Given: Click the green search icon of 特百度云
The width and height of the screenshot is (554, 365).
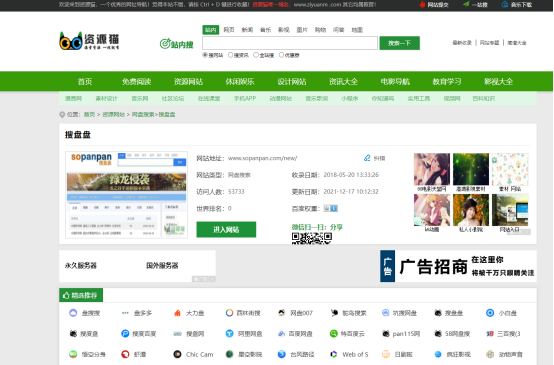Looking at the screenshot, I should pyautogui.click(x=334, y=333).
